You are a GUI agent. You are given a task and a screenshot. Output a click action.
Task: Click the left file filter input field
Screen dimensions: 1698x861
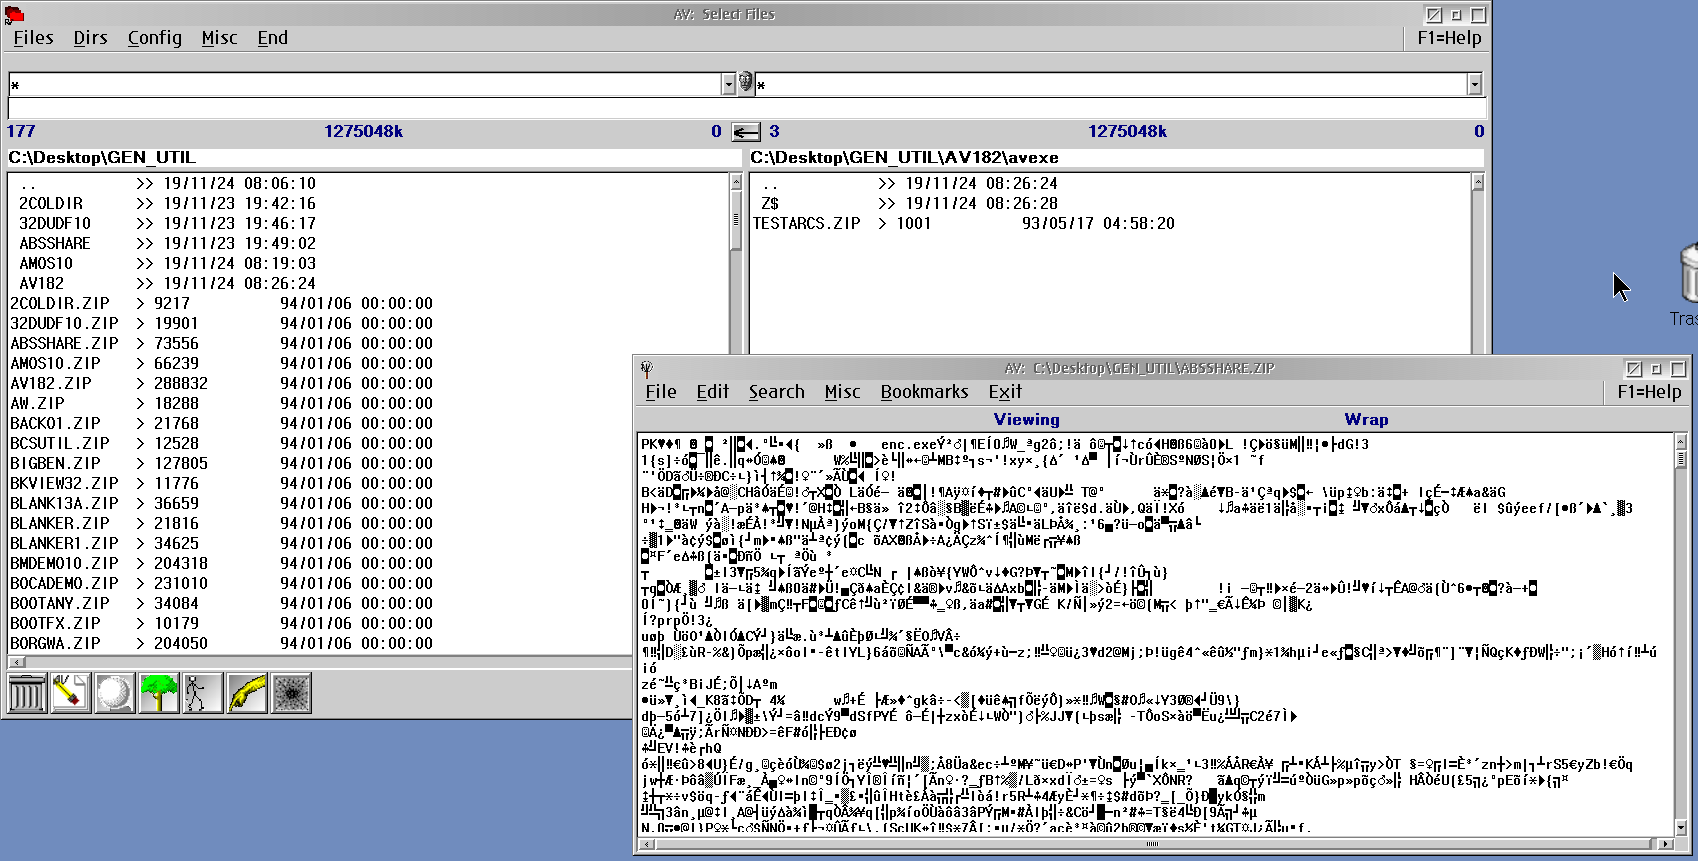[365, 85]
